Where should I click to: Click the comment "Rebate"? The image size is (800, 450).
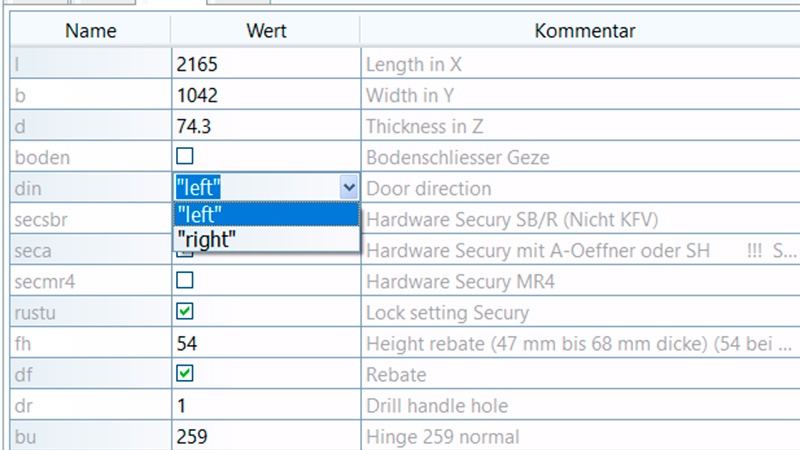(x=396, y=375)
